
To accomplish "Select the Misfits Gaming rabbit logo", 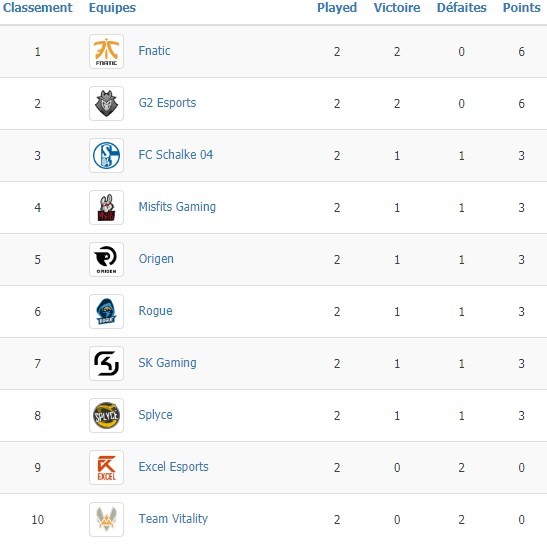I will [x=106, y=208].
